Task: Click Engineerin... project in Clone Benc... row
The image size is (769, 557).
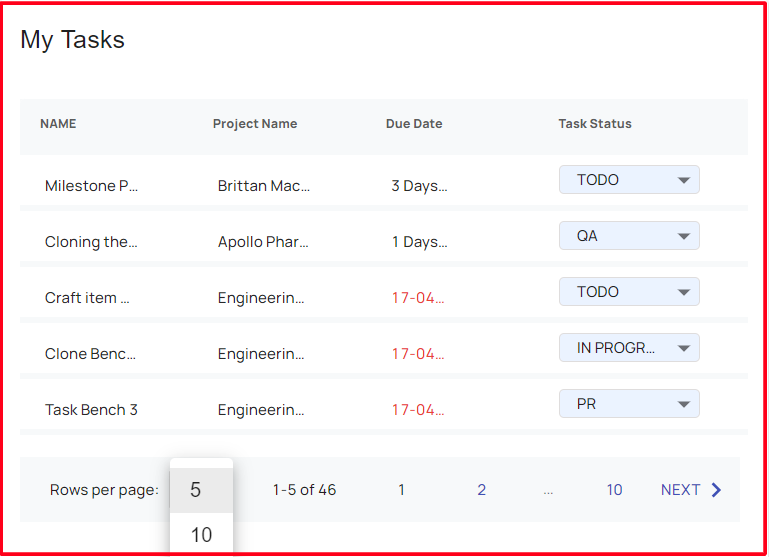Action: point(261,354)
